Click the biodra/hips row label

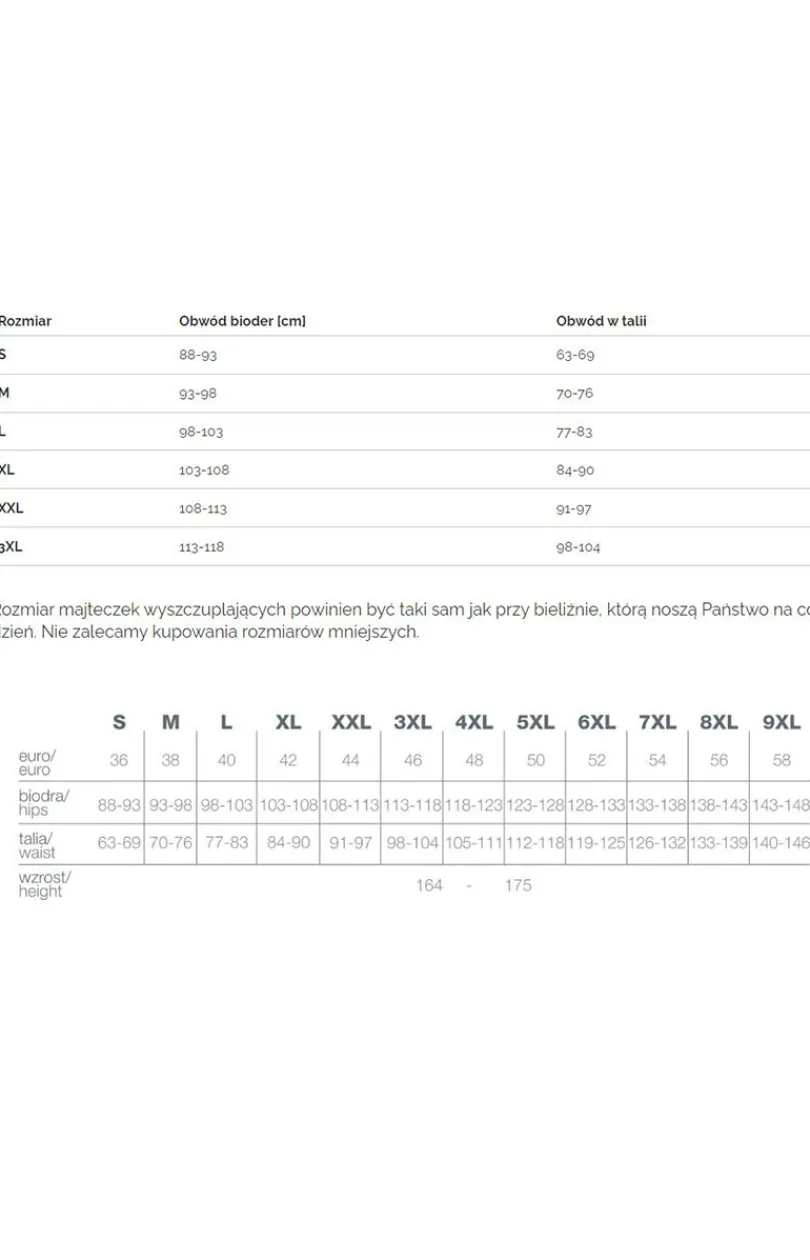point(44,803)
